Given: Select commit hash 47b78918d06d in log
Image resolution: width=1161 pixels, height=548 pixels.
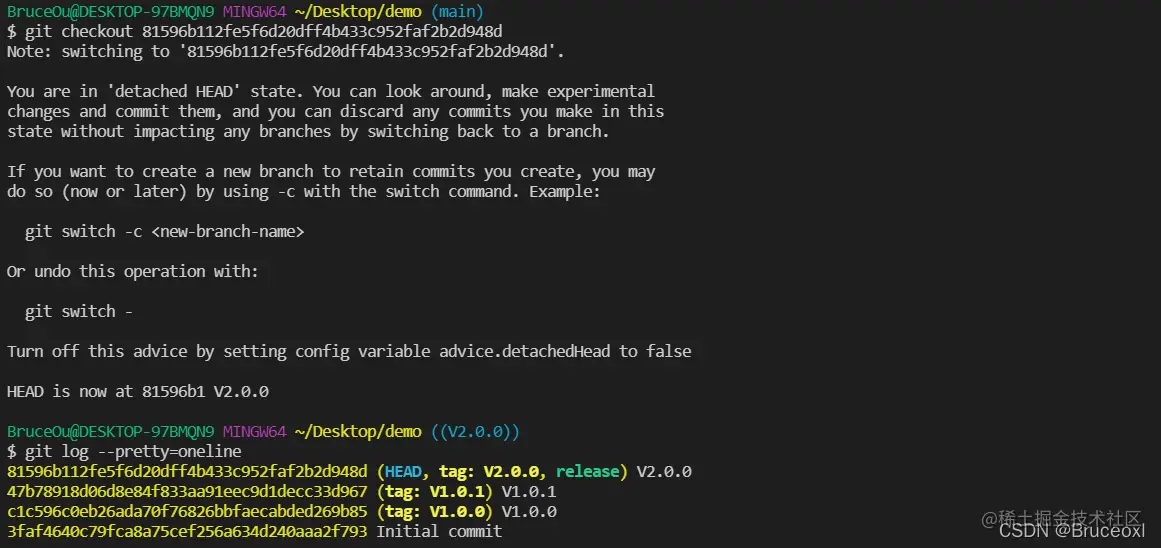Looking at the screenshot, I should (187, 492).
